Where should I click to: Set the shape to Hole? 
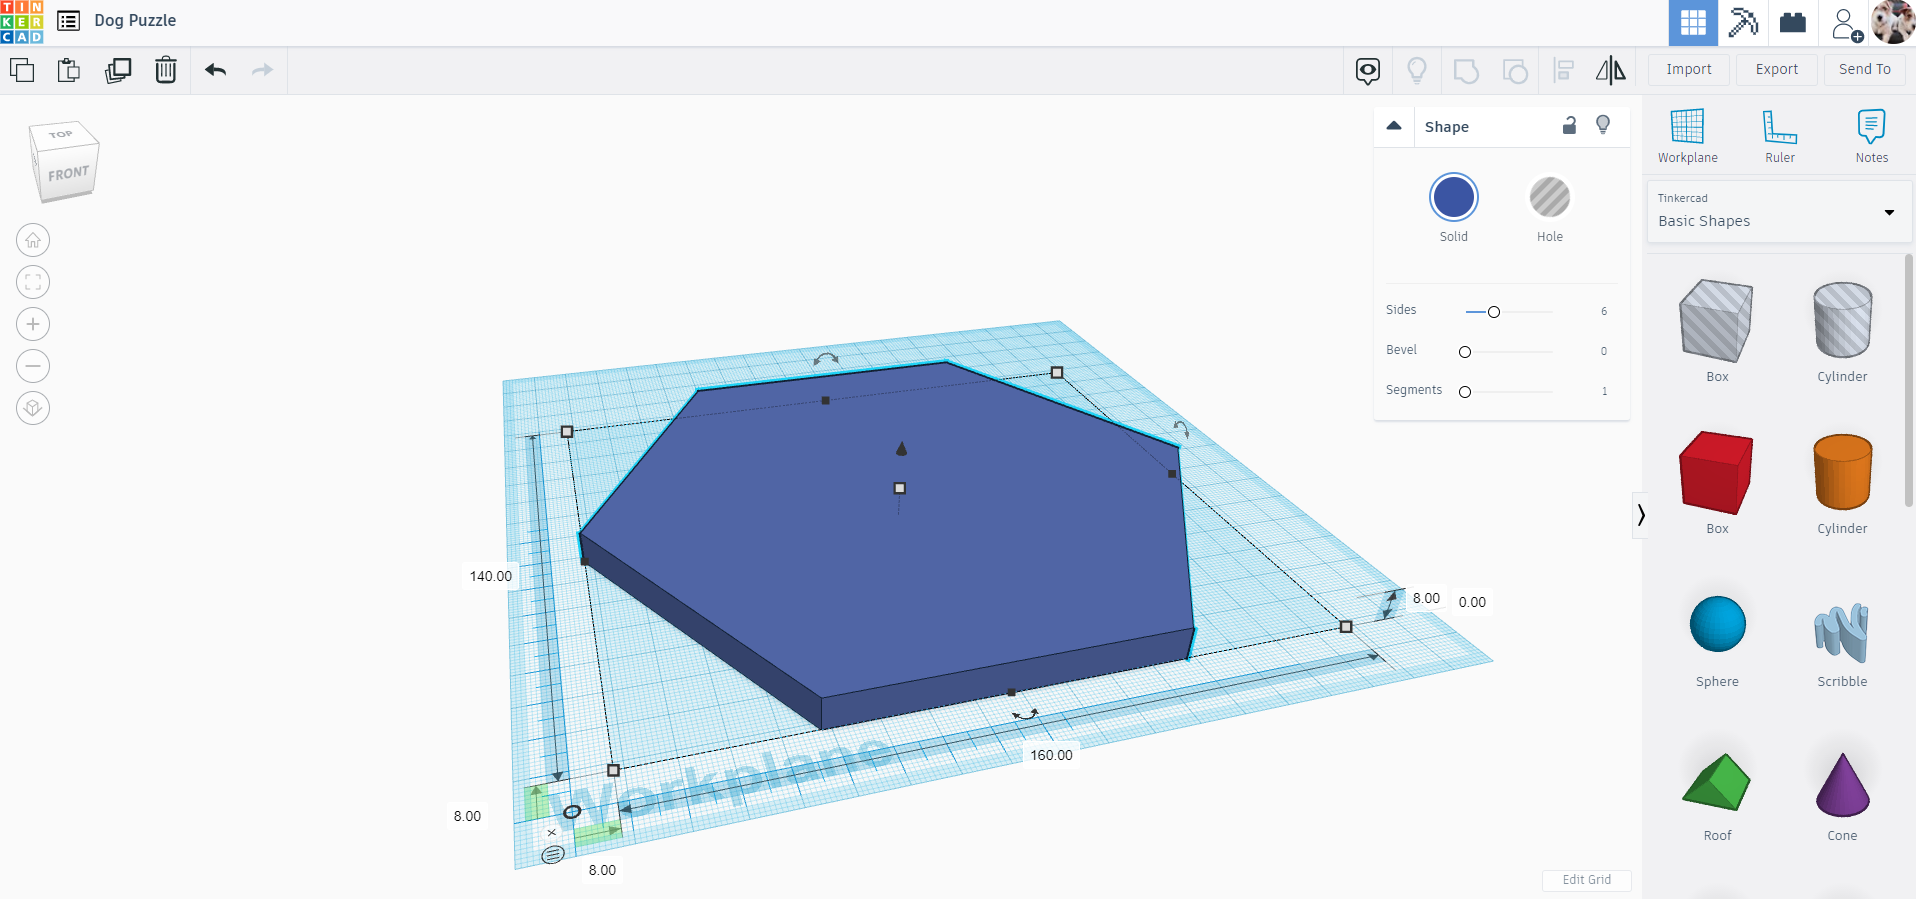[1550, 197]
